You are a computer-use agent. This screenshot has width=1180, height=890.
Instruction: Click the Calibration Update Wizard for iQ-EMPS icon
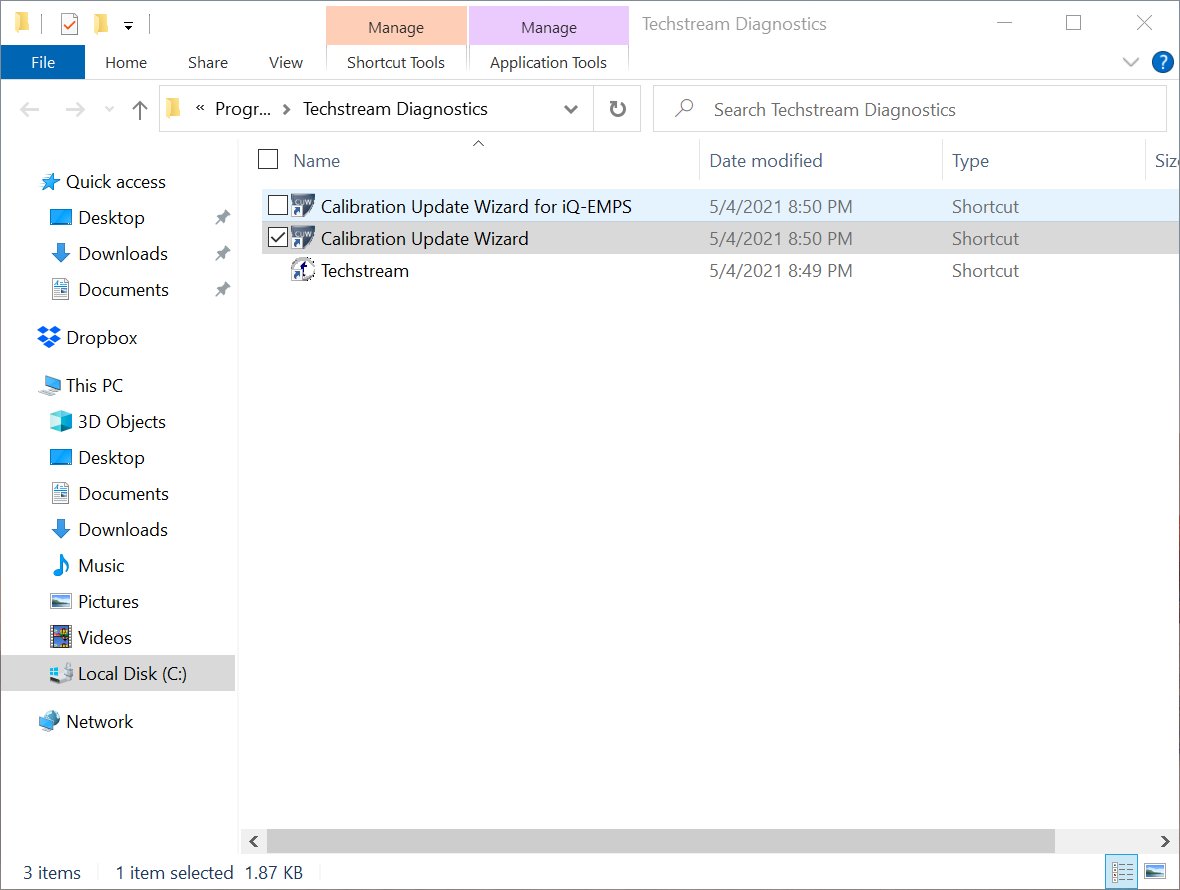(303, 205)
